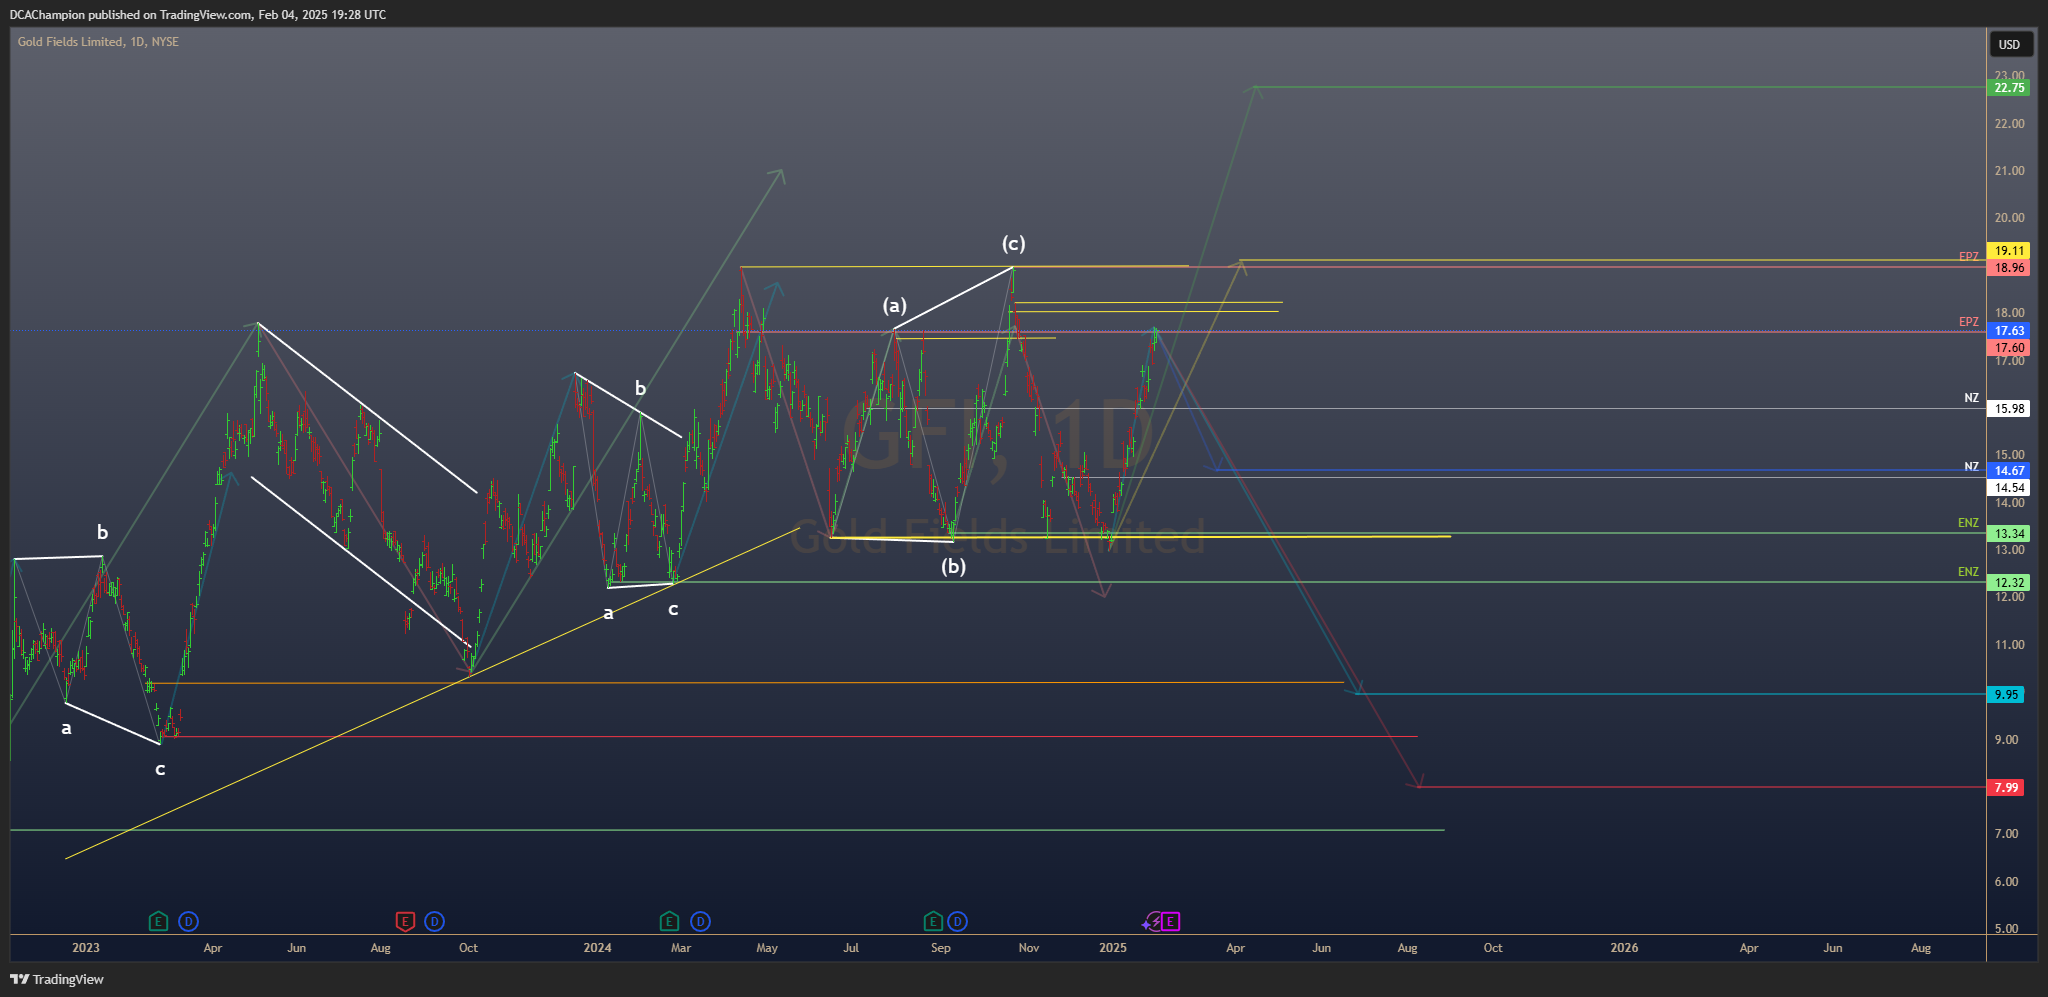
Task: Click the NZ label beside 15.98
Action: coord(1971,398)
